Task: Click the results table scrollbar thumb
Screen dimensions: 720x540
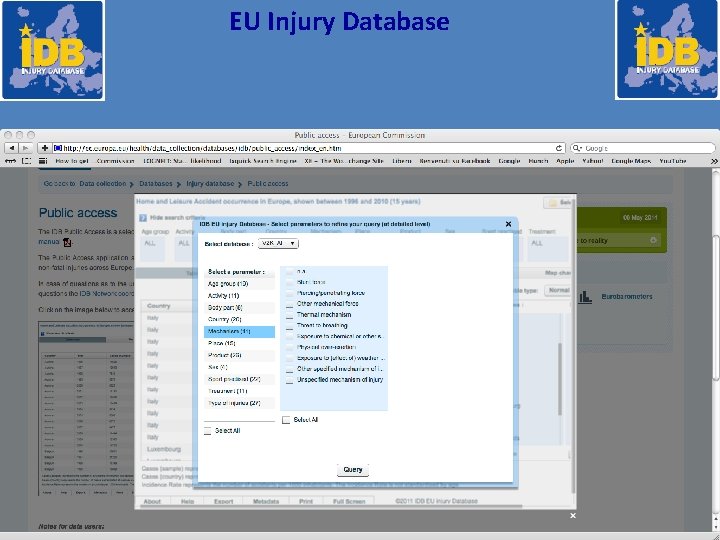Action: point(560,379)
